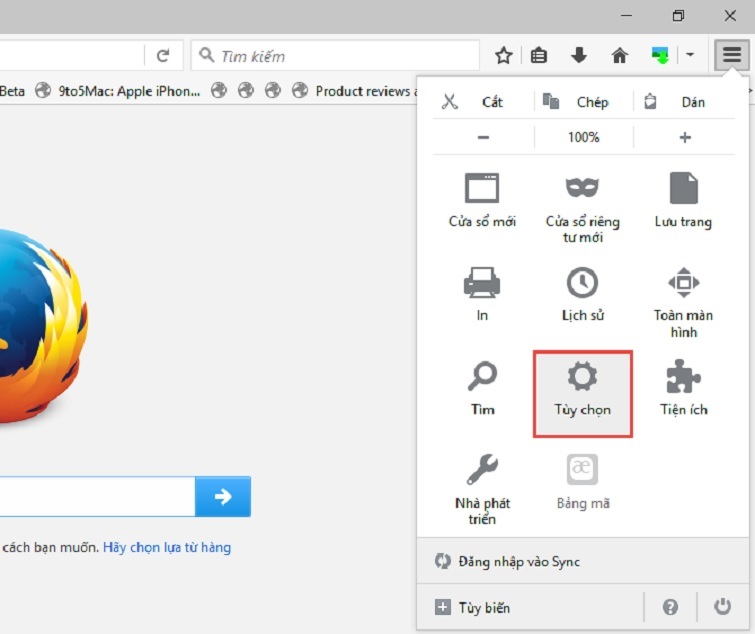The width and height of the screenshot is (755, 634).
Task: Open the Hãy chọn lựa từ hàng link
Action: [167, 547]
